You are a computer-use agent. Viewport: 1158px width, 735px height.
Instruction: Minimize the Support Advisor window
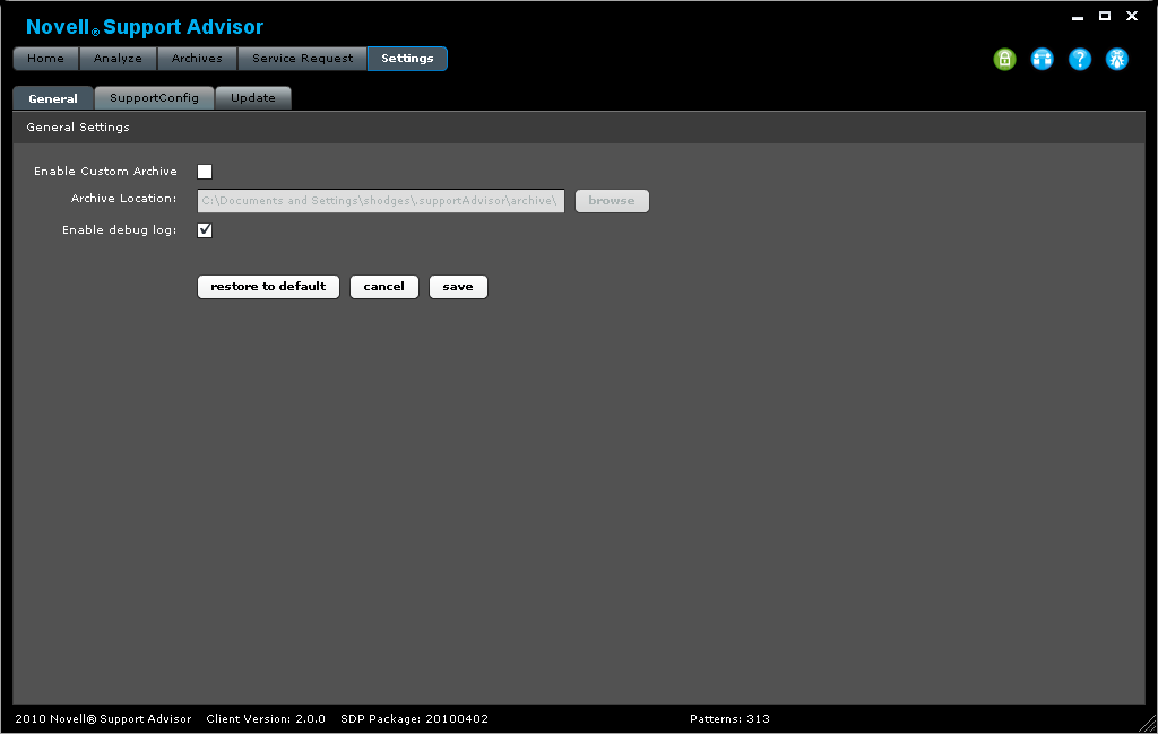tap(1078, 17)
